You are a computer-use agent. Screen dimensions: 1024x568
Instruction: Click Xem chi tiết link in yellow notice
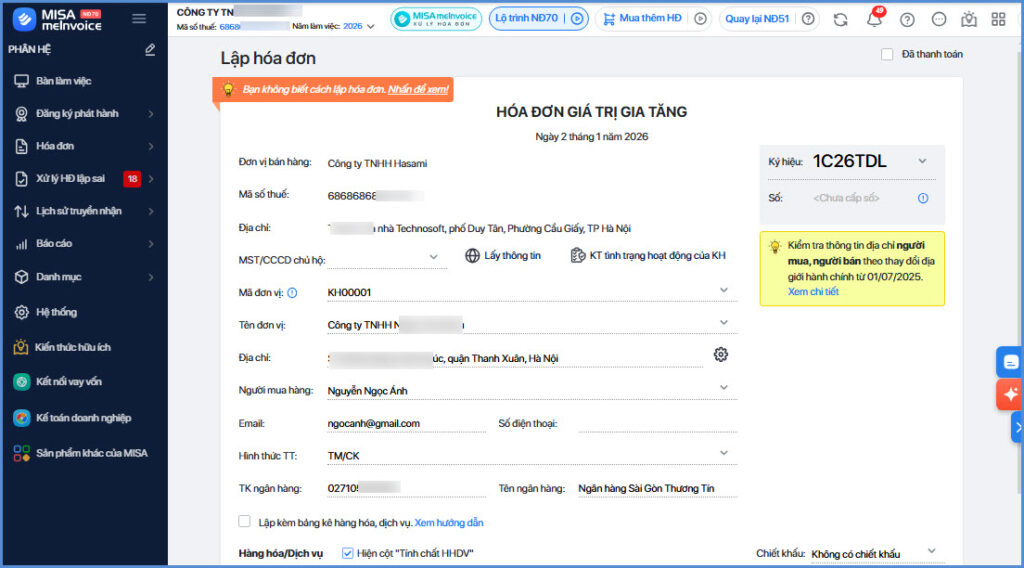coord(813,292)
